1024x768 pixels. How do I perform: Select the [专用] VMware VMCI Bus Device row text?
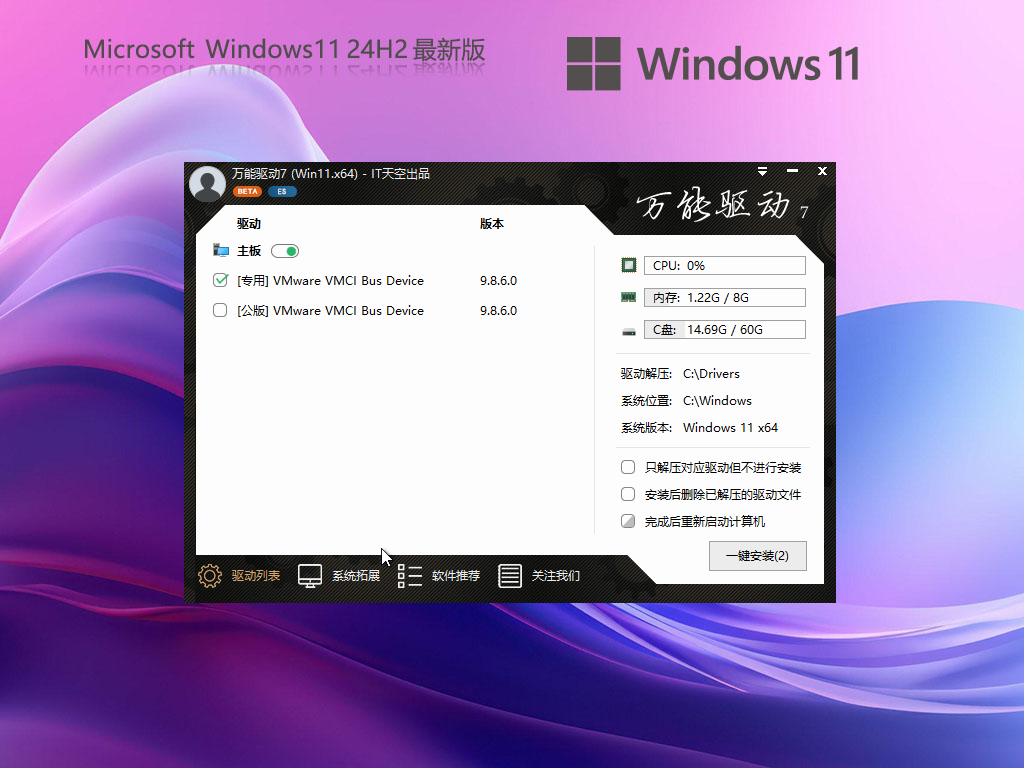point(330,281)
